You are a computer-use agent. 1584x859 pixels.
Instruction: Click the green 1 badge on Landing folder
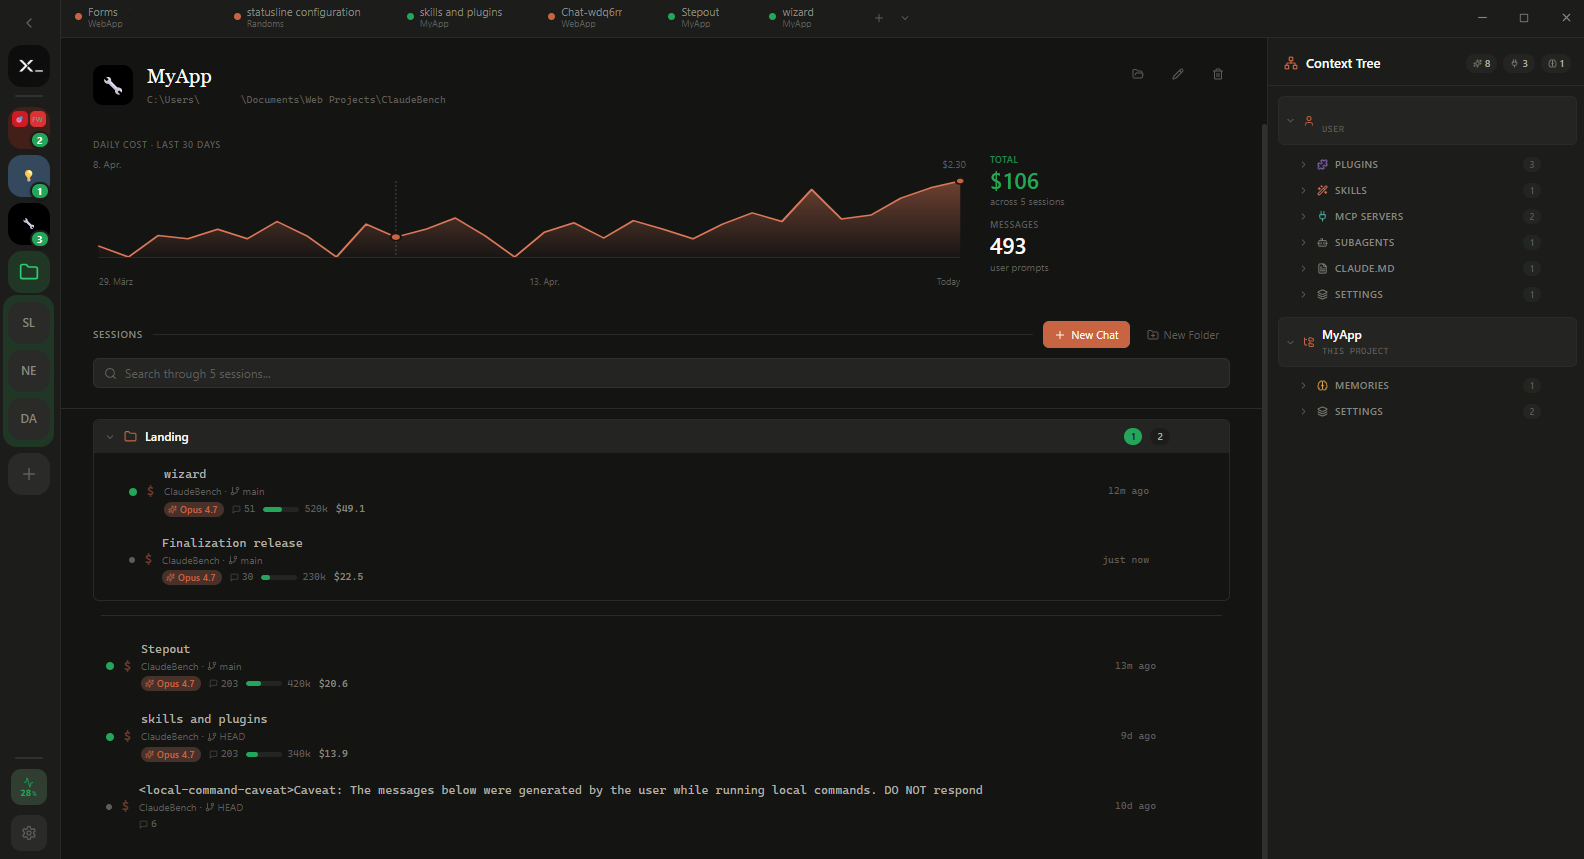1132,436
